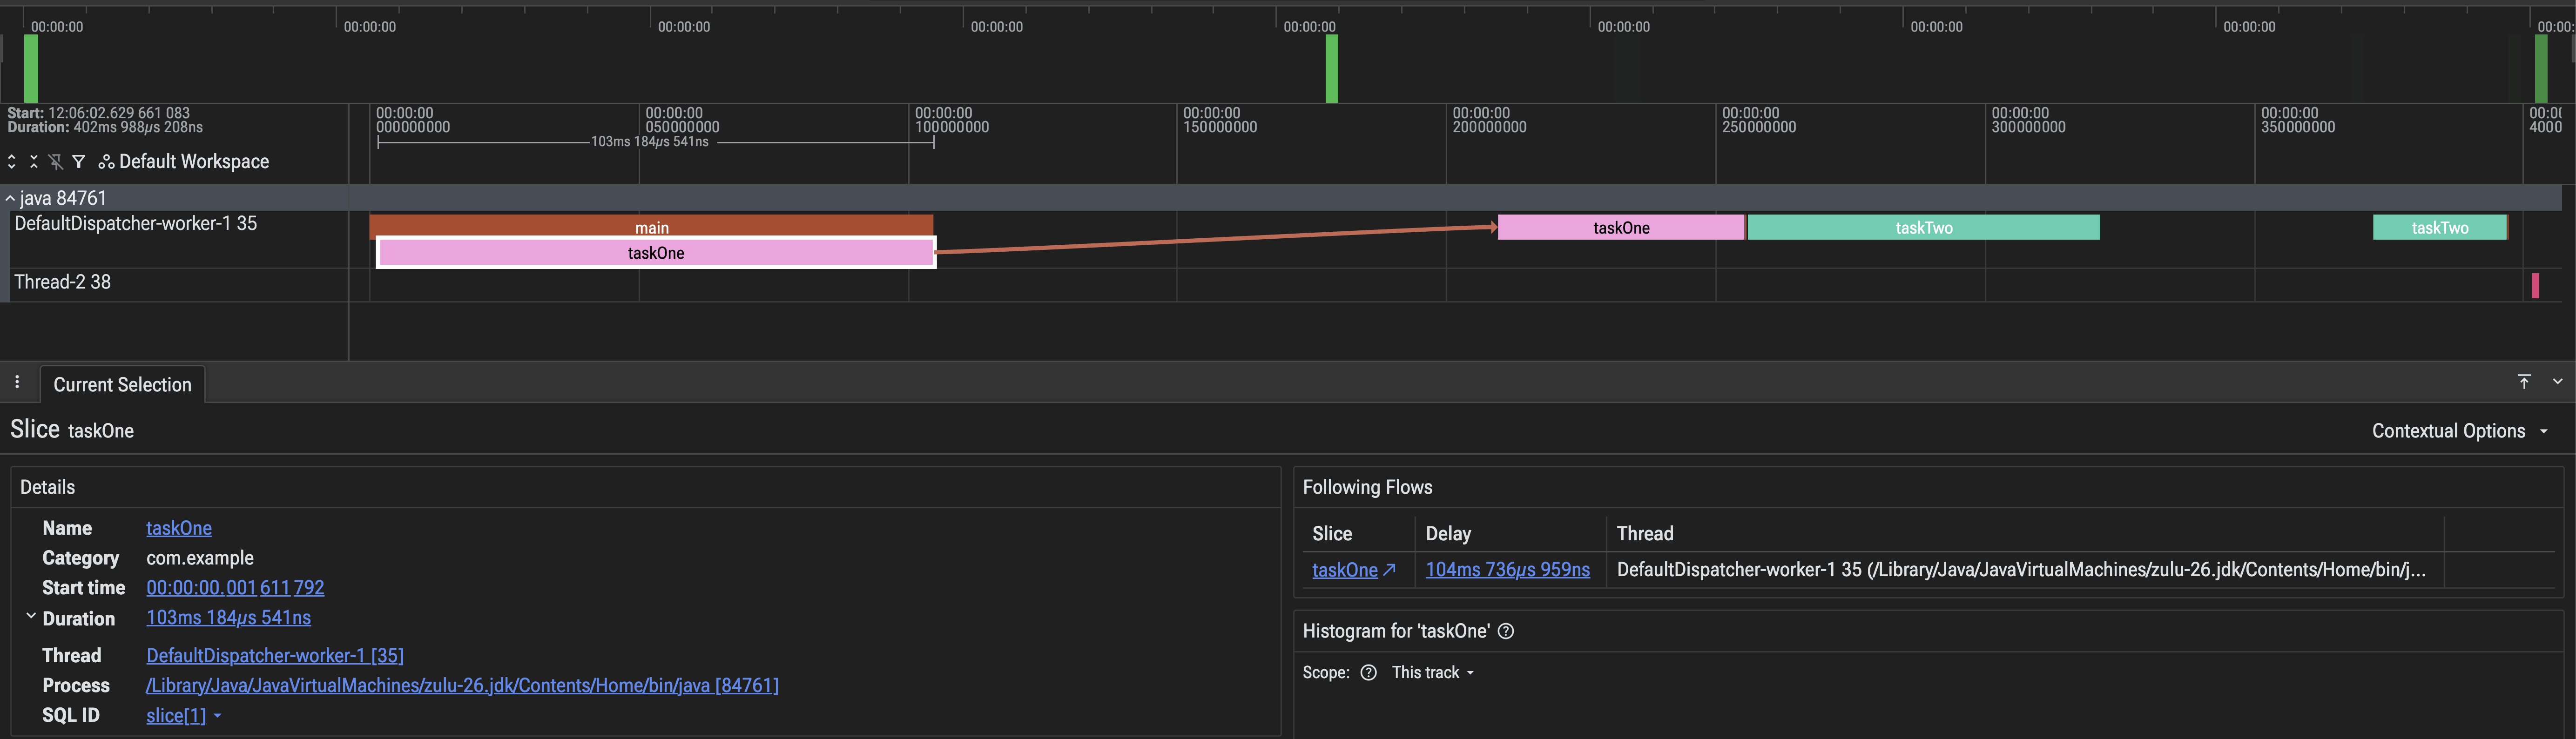Click the Duration link in the Details panel
The width and height of the screenshot is (2576, 739).
click(x=228, y=618)
